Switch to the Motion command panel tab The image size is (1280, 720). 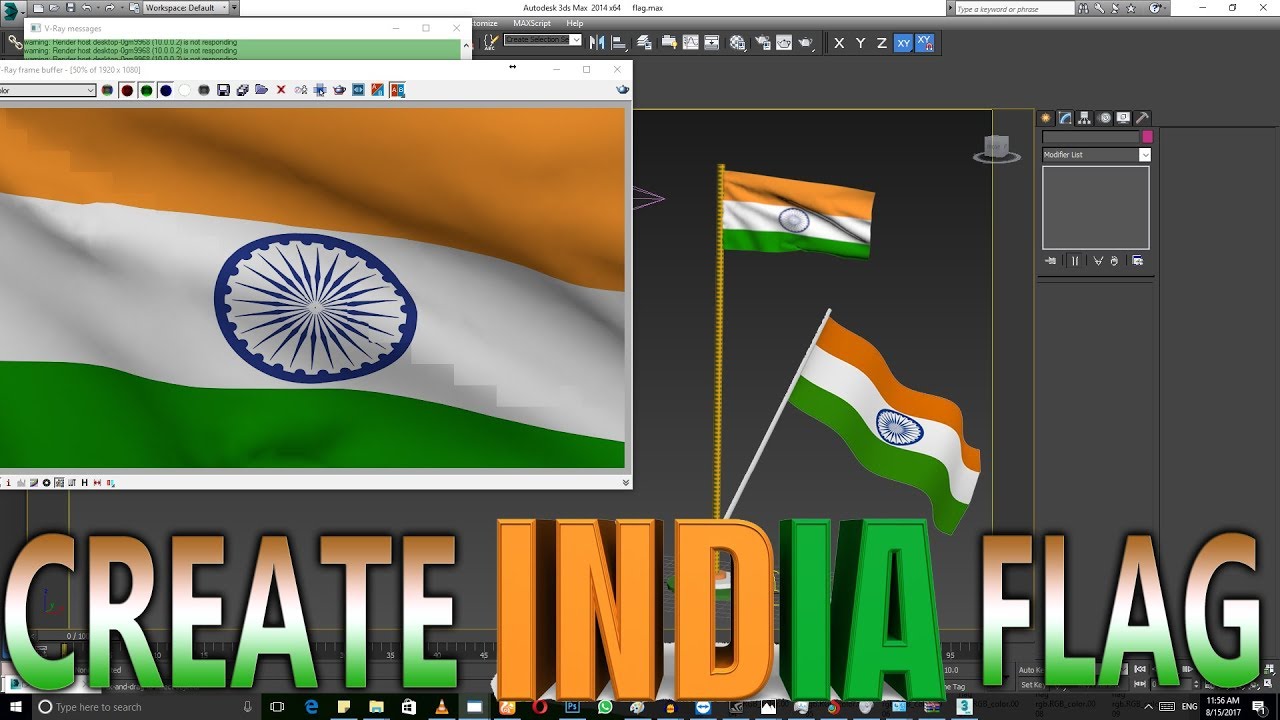tap(1104, 118)
